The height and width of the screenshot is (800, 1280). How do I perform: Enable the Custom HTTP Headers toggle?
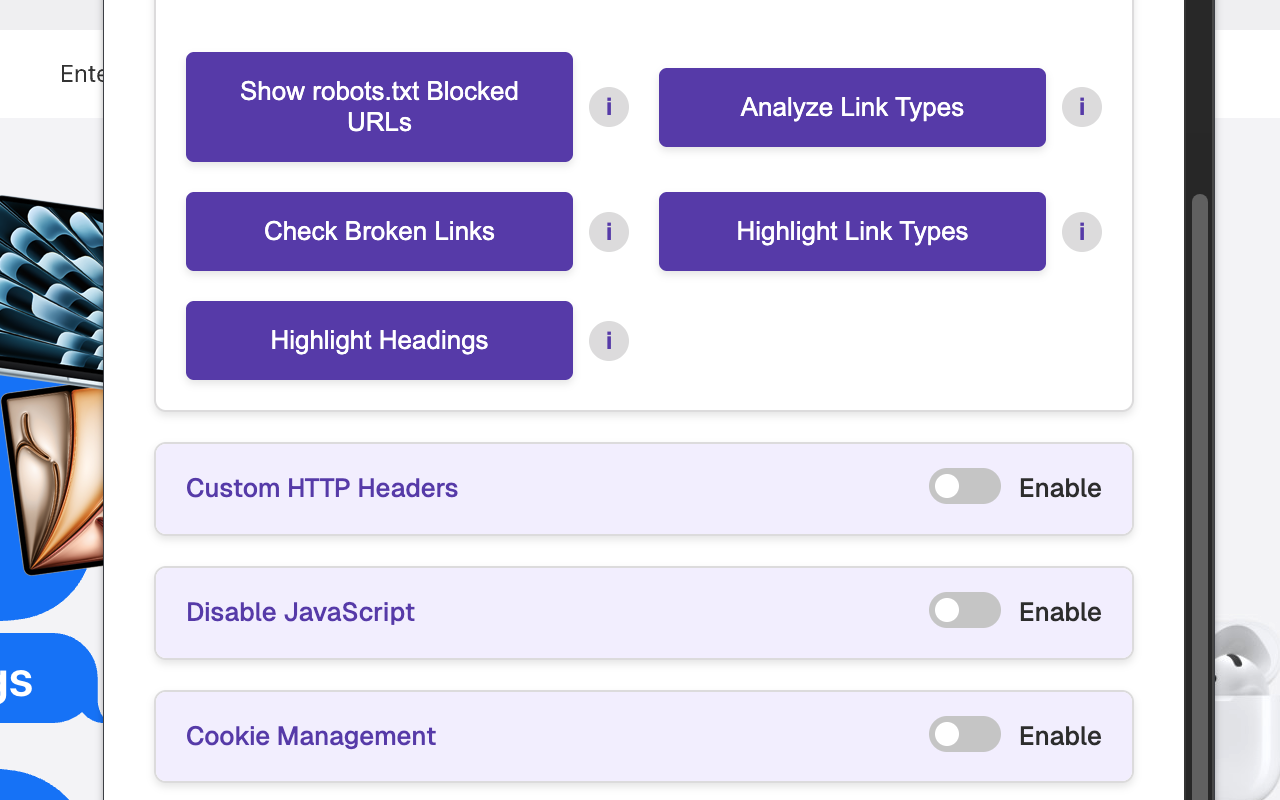click(x=964, y=487)
